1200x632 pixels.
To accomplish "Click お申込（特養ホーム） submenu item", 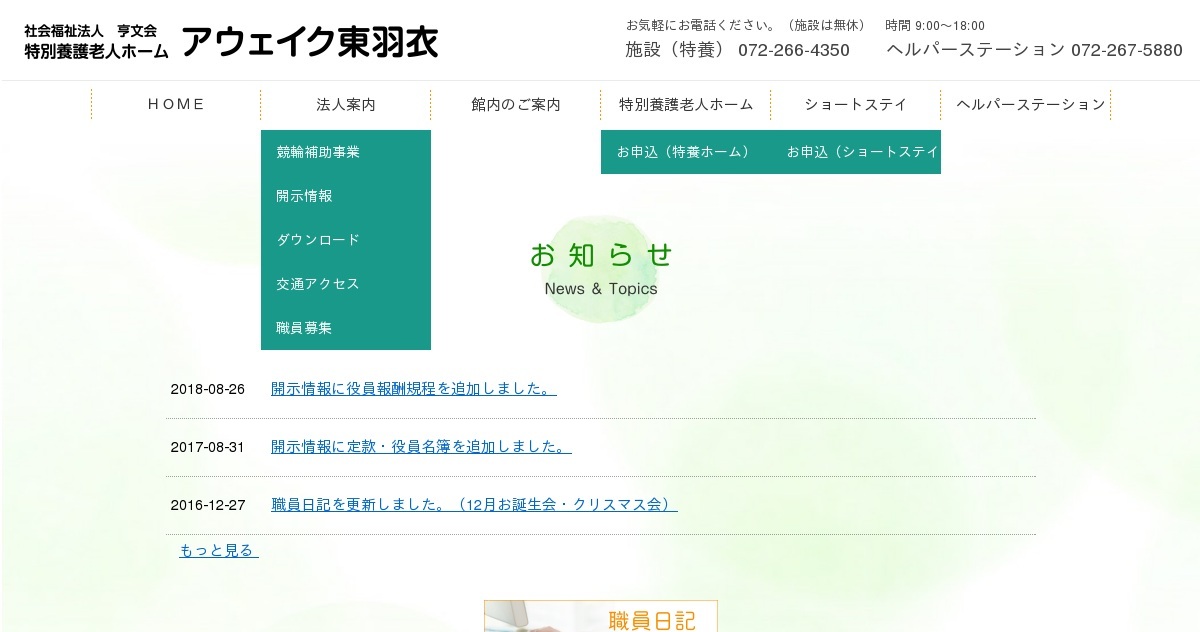I will tap(686, 152).
